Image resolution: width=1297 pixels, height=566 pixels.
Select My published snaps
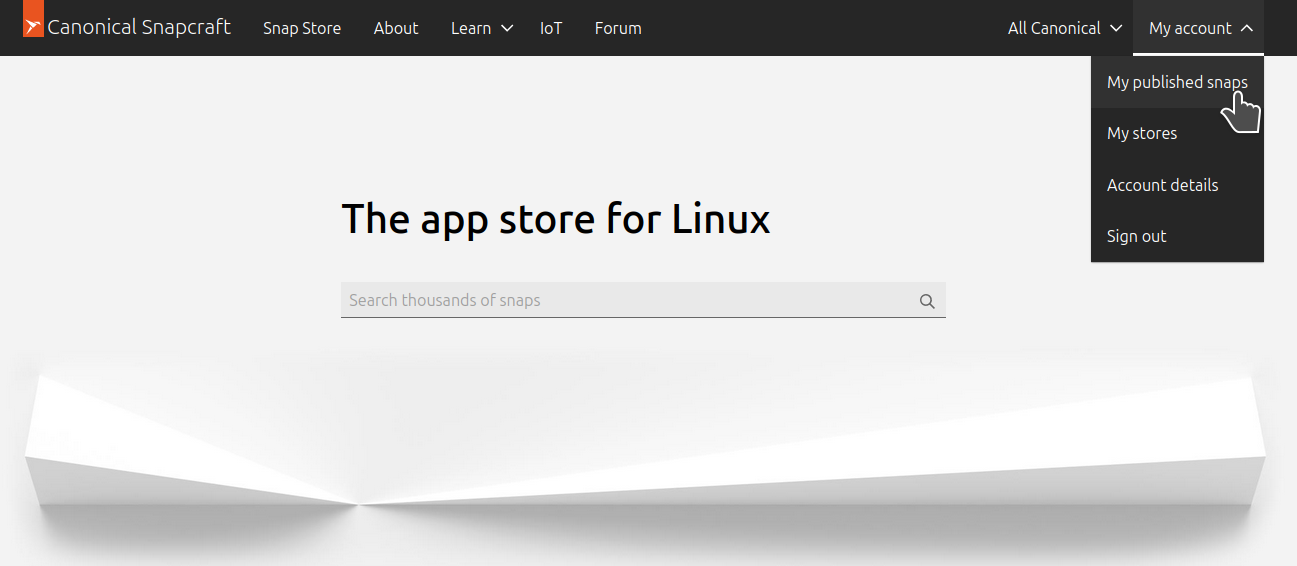coord(1177,82)
